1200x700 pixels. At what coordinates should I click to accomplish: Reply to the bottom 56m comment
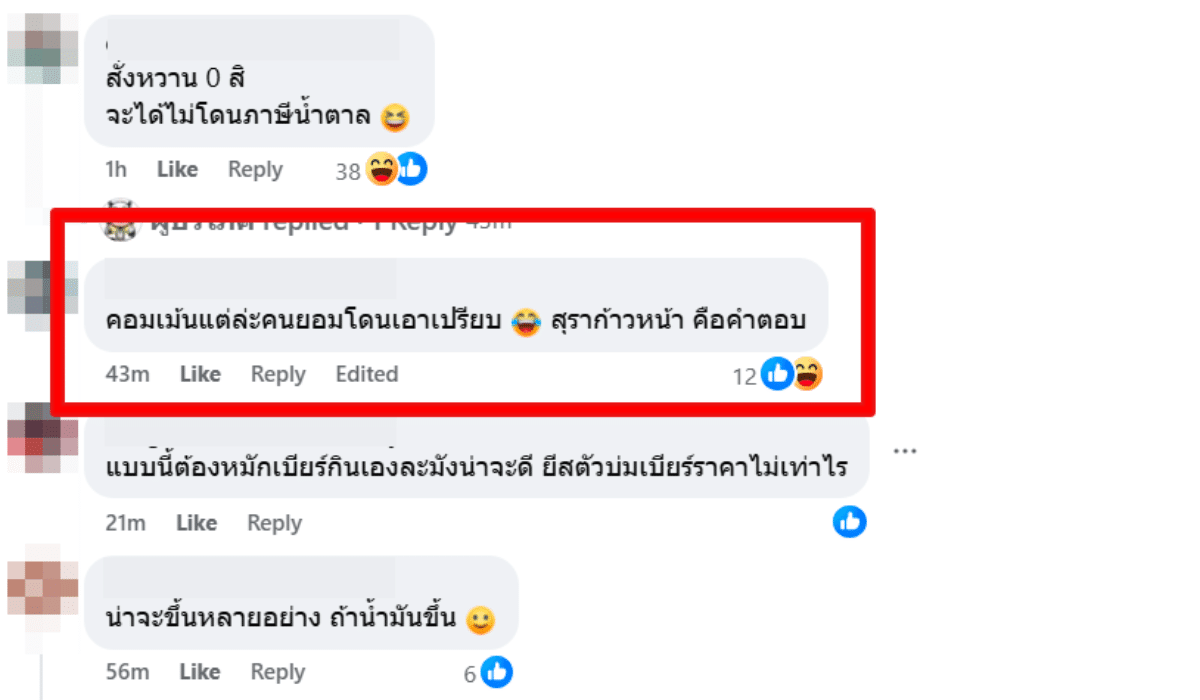pos(276,672)
